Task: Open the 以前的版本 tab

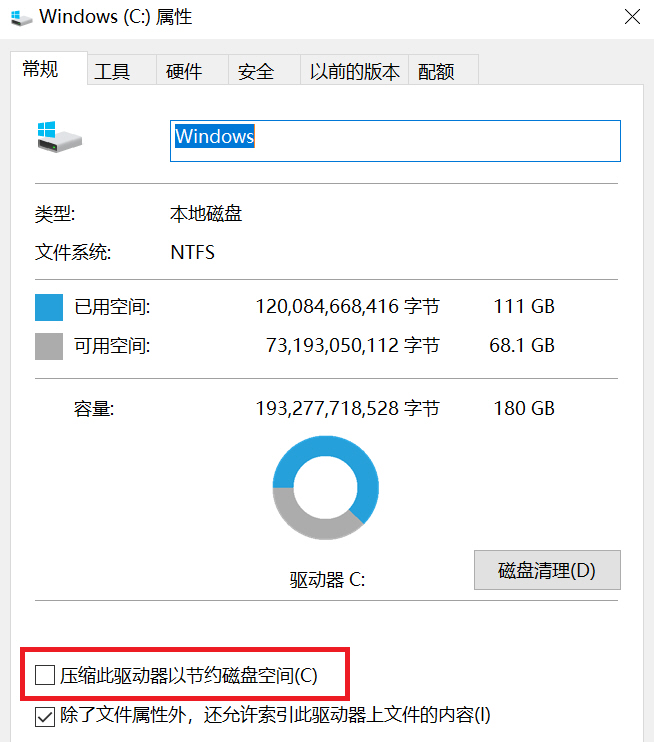Action: tap(354, 71)
